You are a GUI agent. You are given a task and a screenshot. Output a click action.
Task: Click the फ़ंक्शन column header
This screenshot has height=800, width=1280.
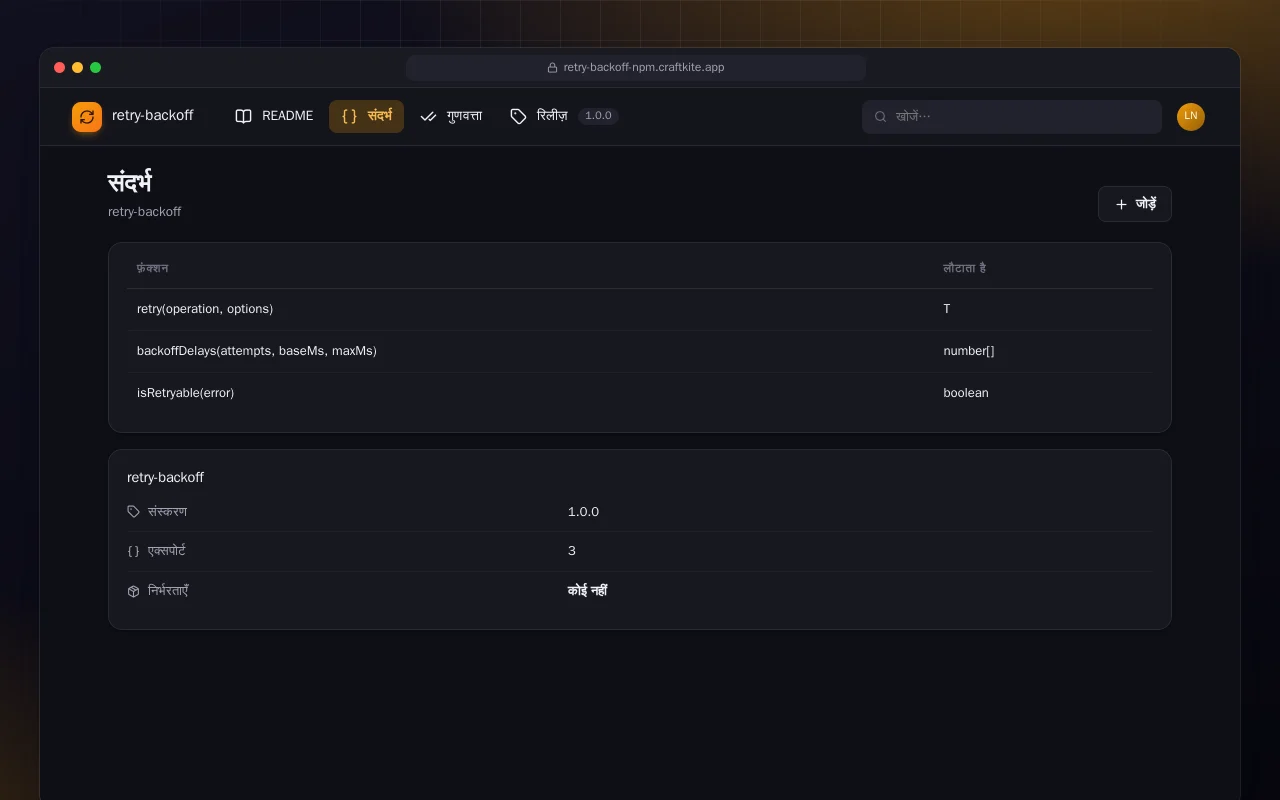click(153, 268)
